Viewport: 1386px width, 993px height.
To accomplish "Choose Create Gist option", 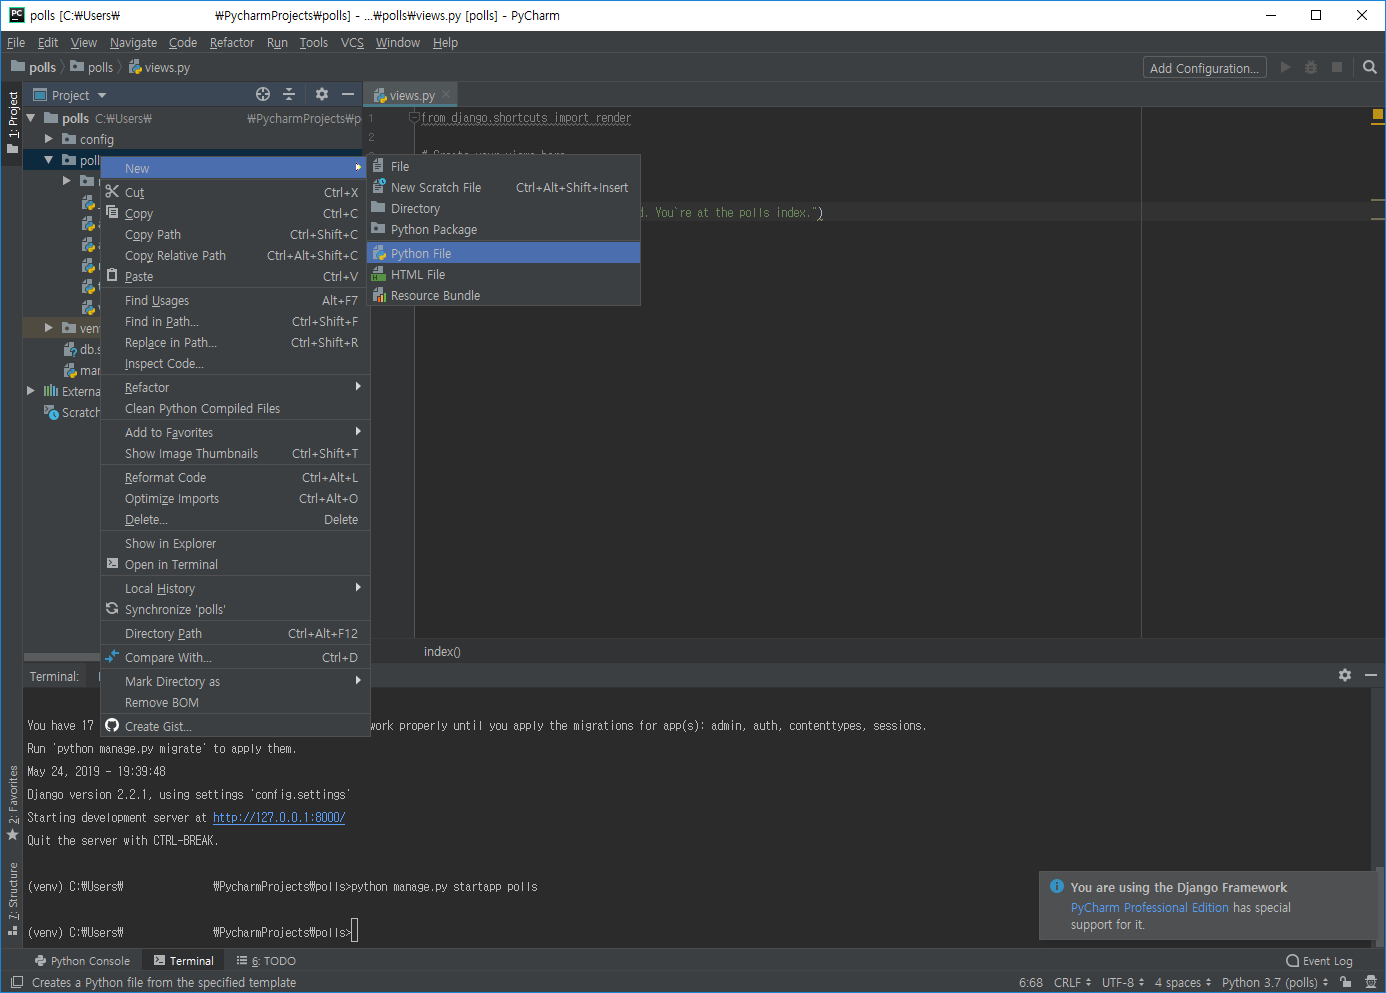I will [x=235, y=726].
